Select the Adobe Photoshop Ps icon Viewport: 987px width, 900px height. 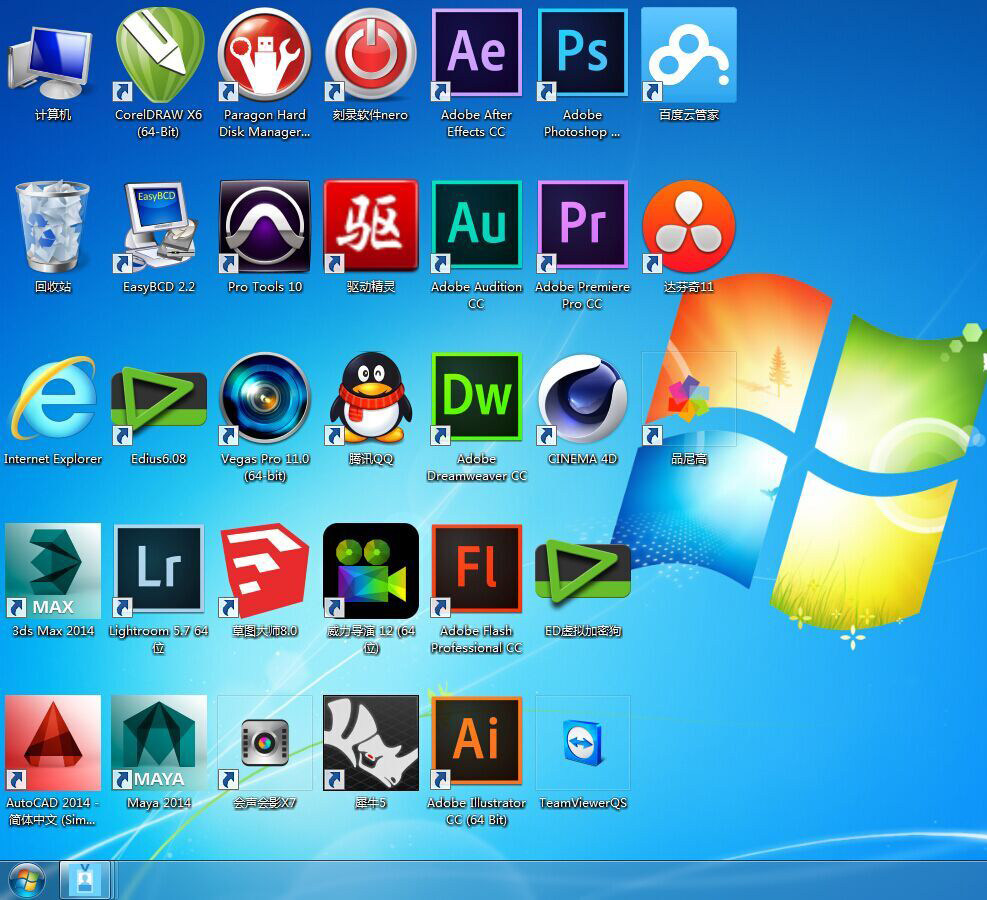pos(582,55)
